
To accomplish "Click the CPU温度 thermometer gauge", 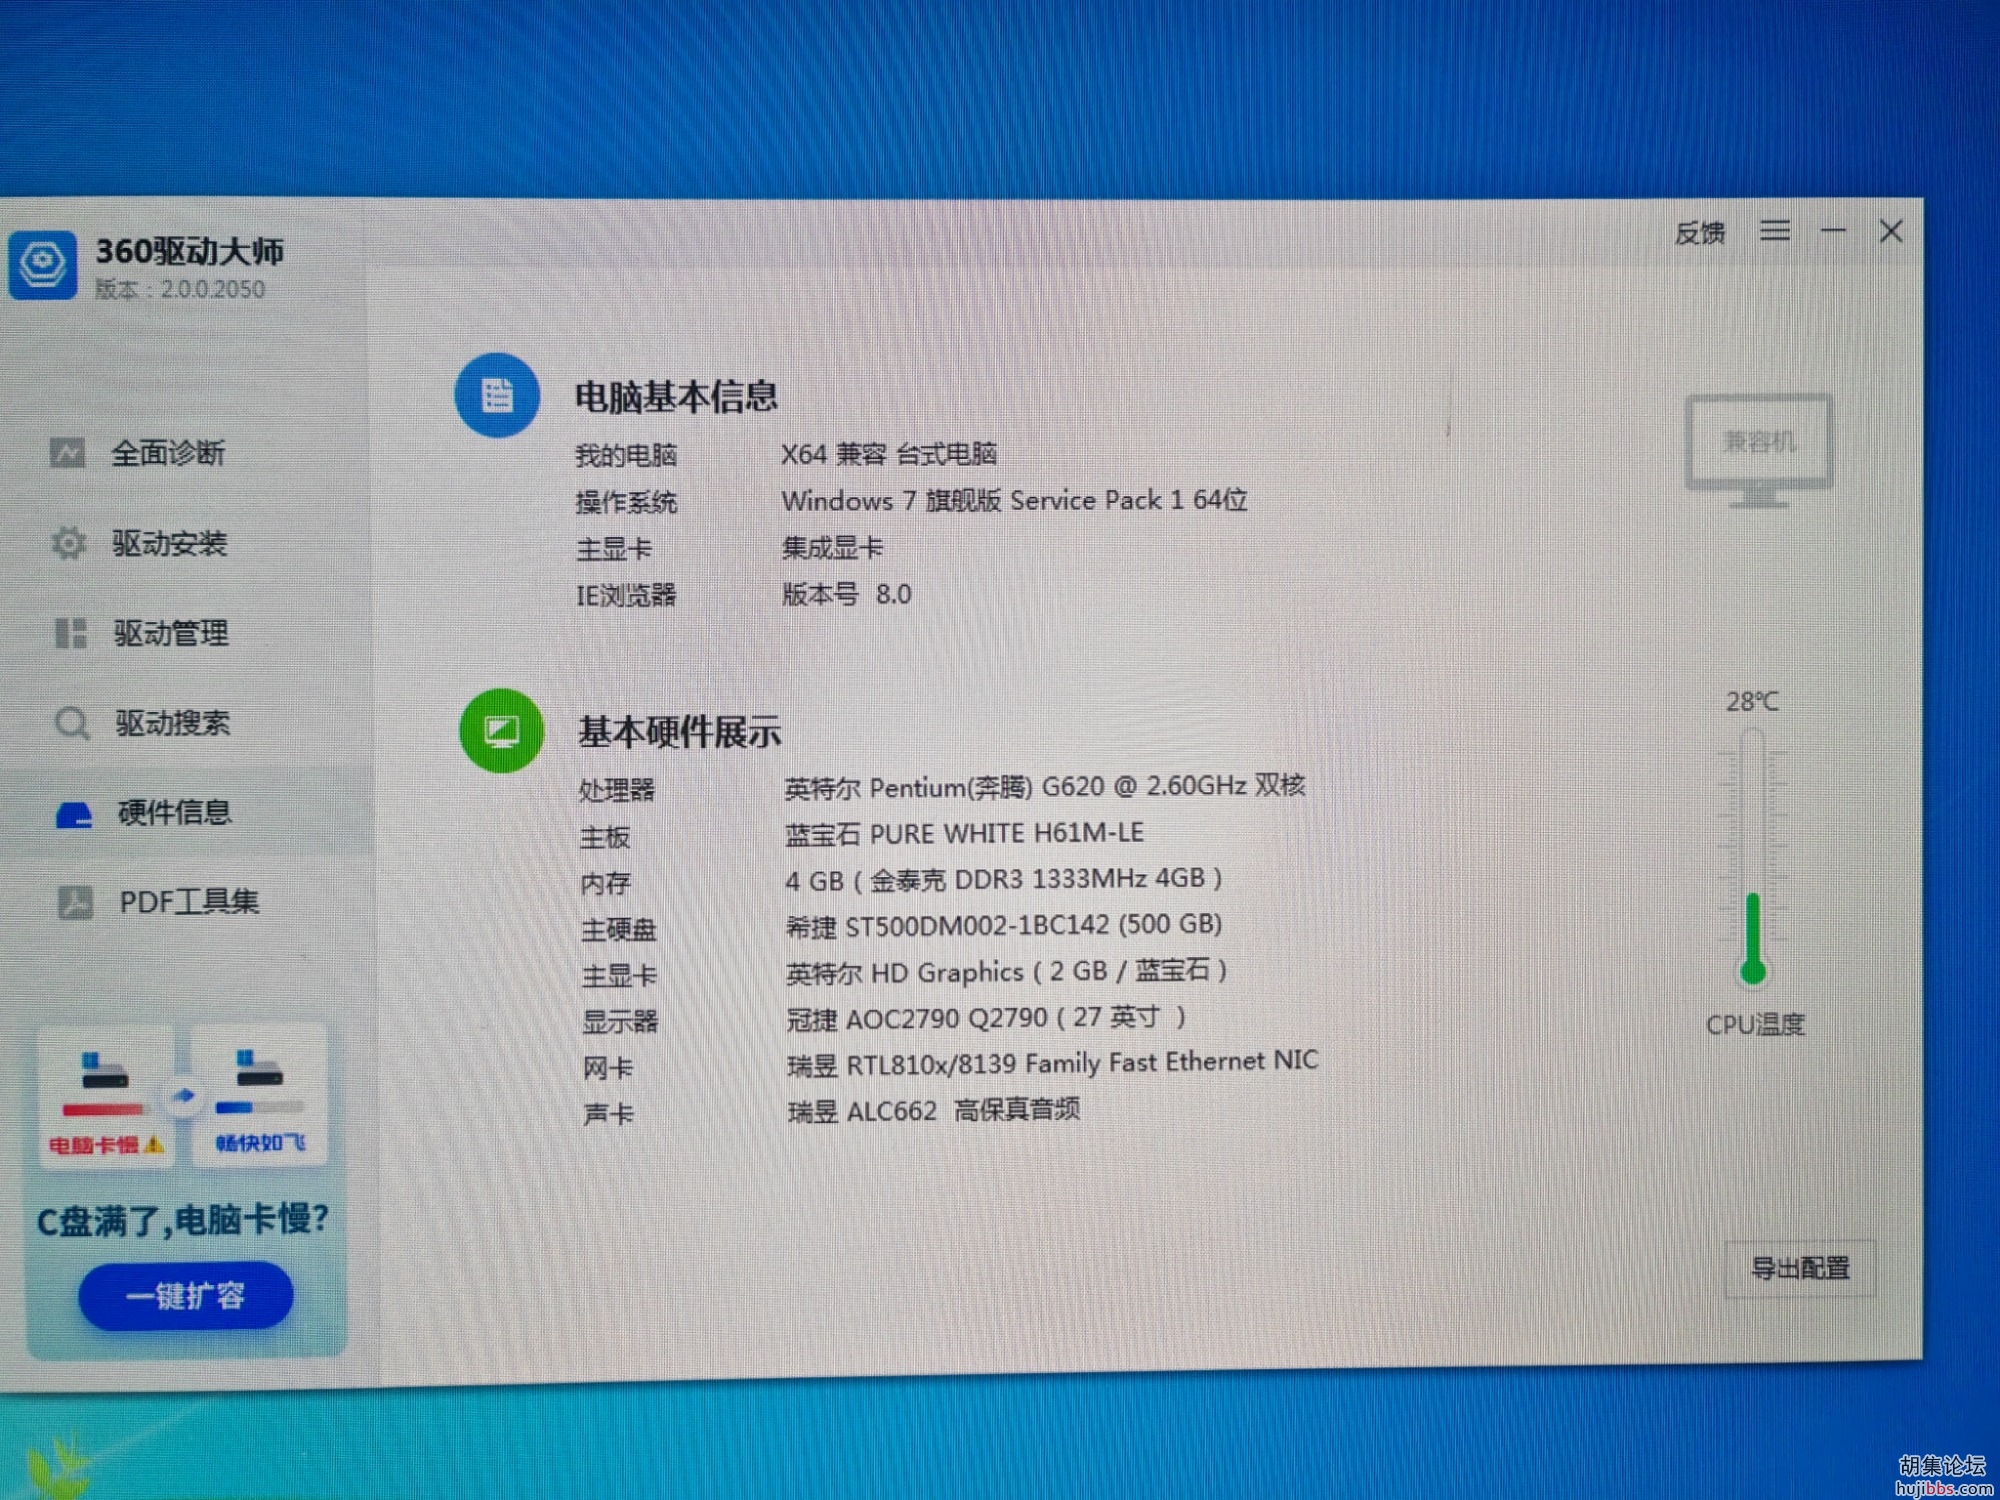I will 1752,858.
